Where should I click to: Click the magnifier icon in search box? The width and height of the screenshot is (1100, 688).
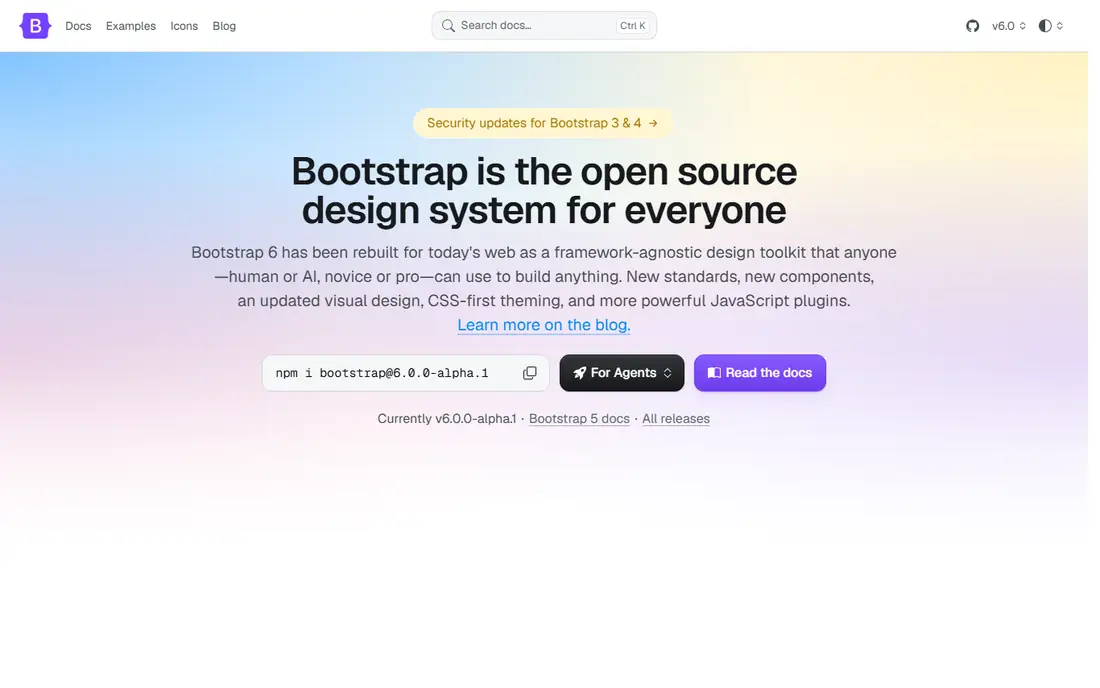click(x=448, y=26)
